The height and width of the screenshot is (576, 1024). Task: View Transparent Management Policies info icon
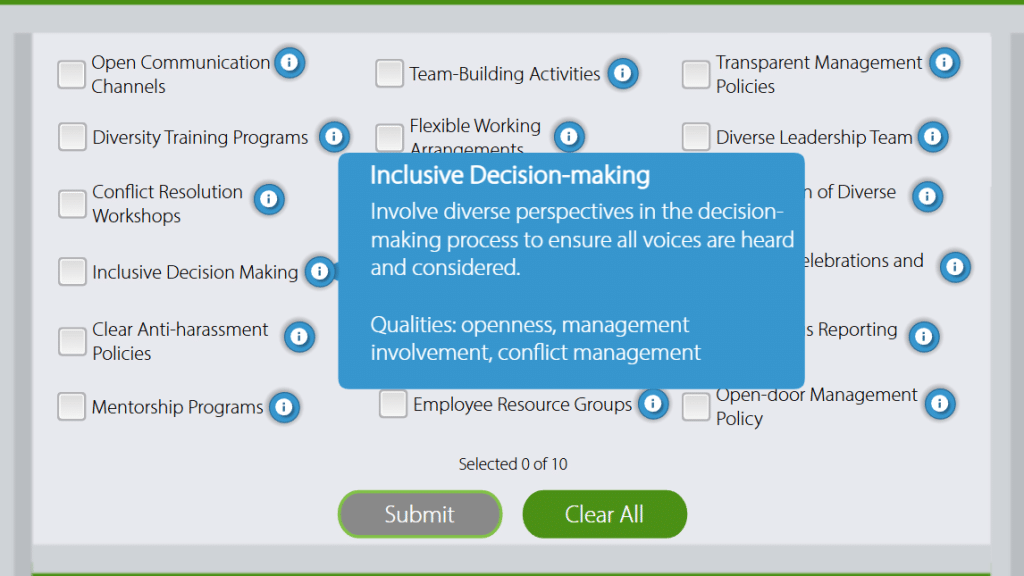click(943, 62)
